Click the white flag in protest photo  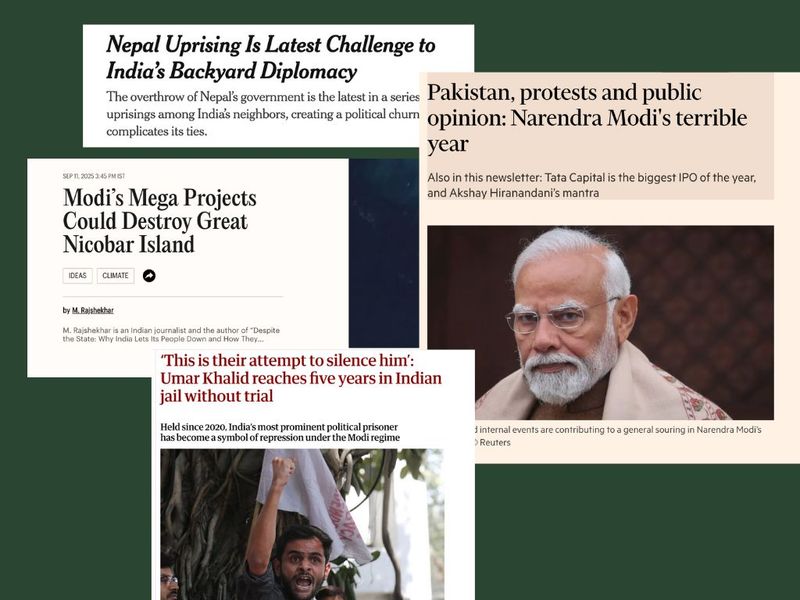pyautogui.click(x=312, y=503)
